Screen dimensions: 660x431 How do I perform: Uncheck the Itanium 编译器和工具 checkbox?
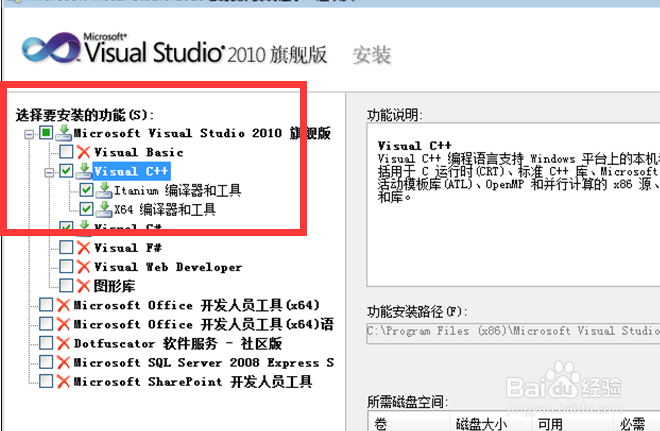point(86,190)
